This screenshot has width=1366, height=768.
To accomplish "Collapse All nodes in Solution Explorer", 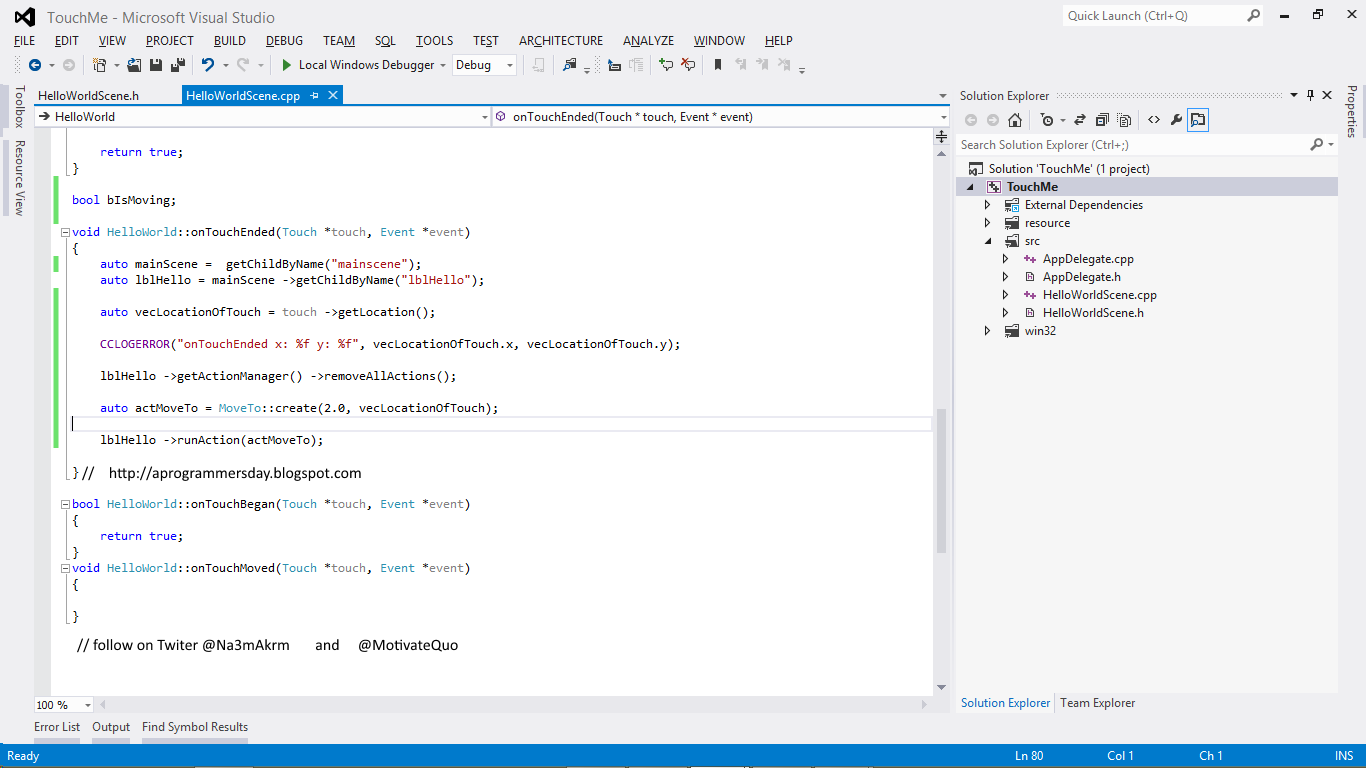I will coord(1102,120).
